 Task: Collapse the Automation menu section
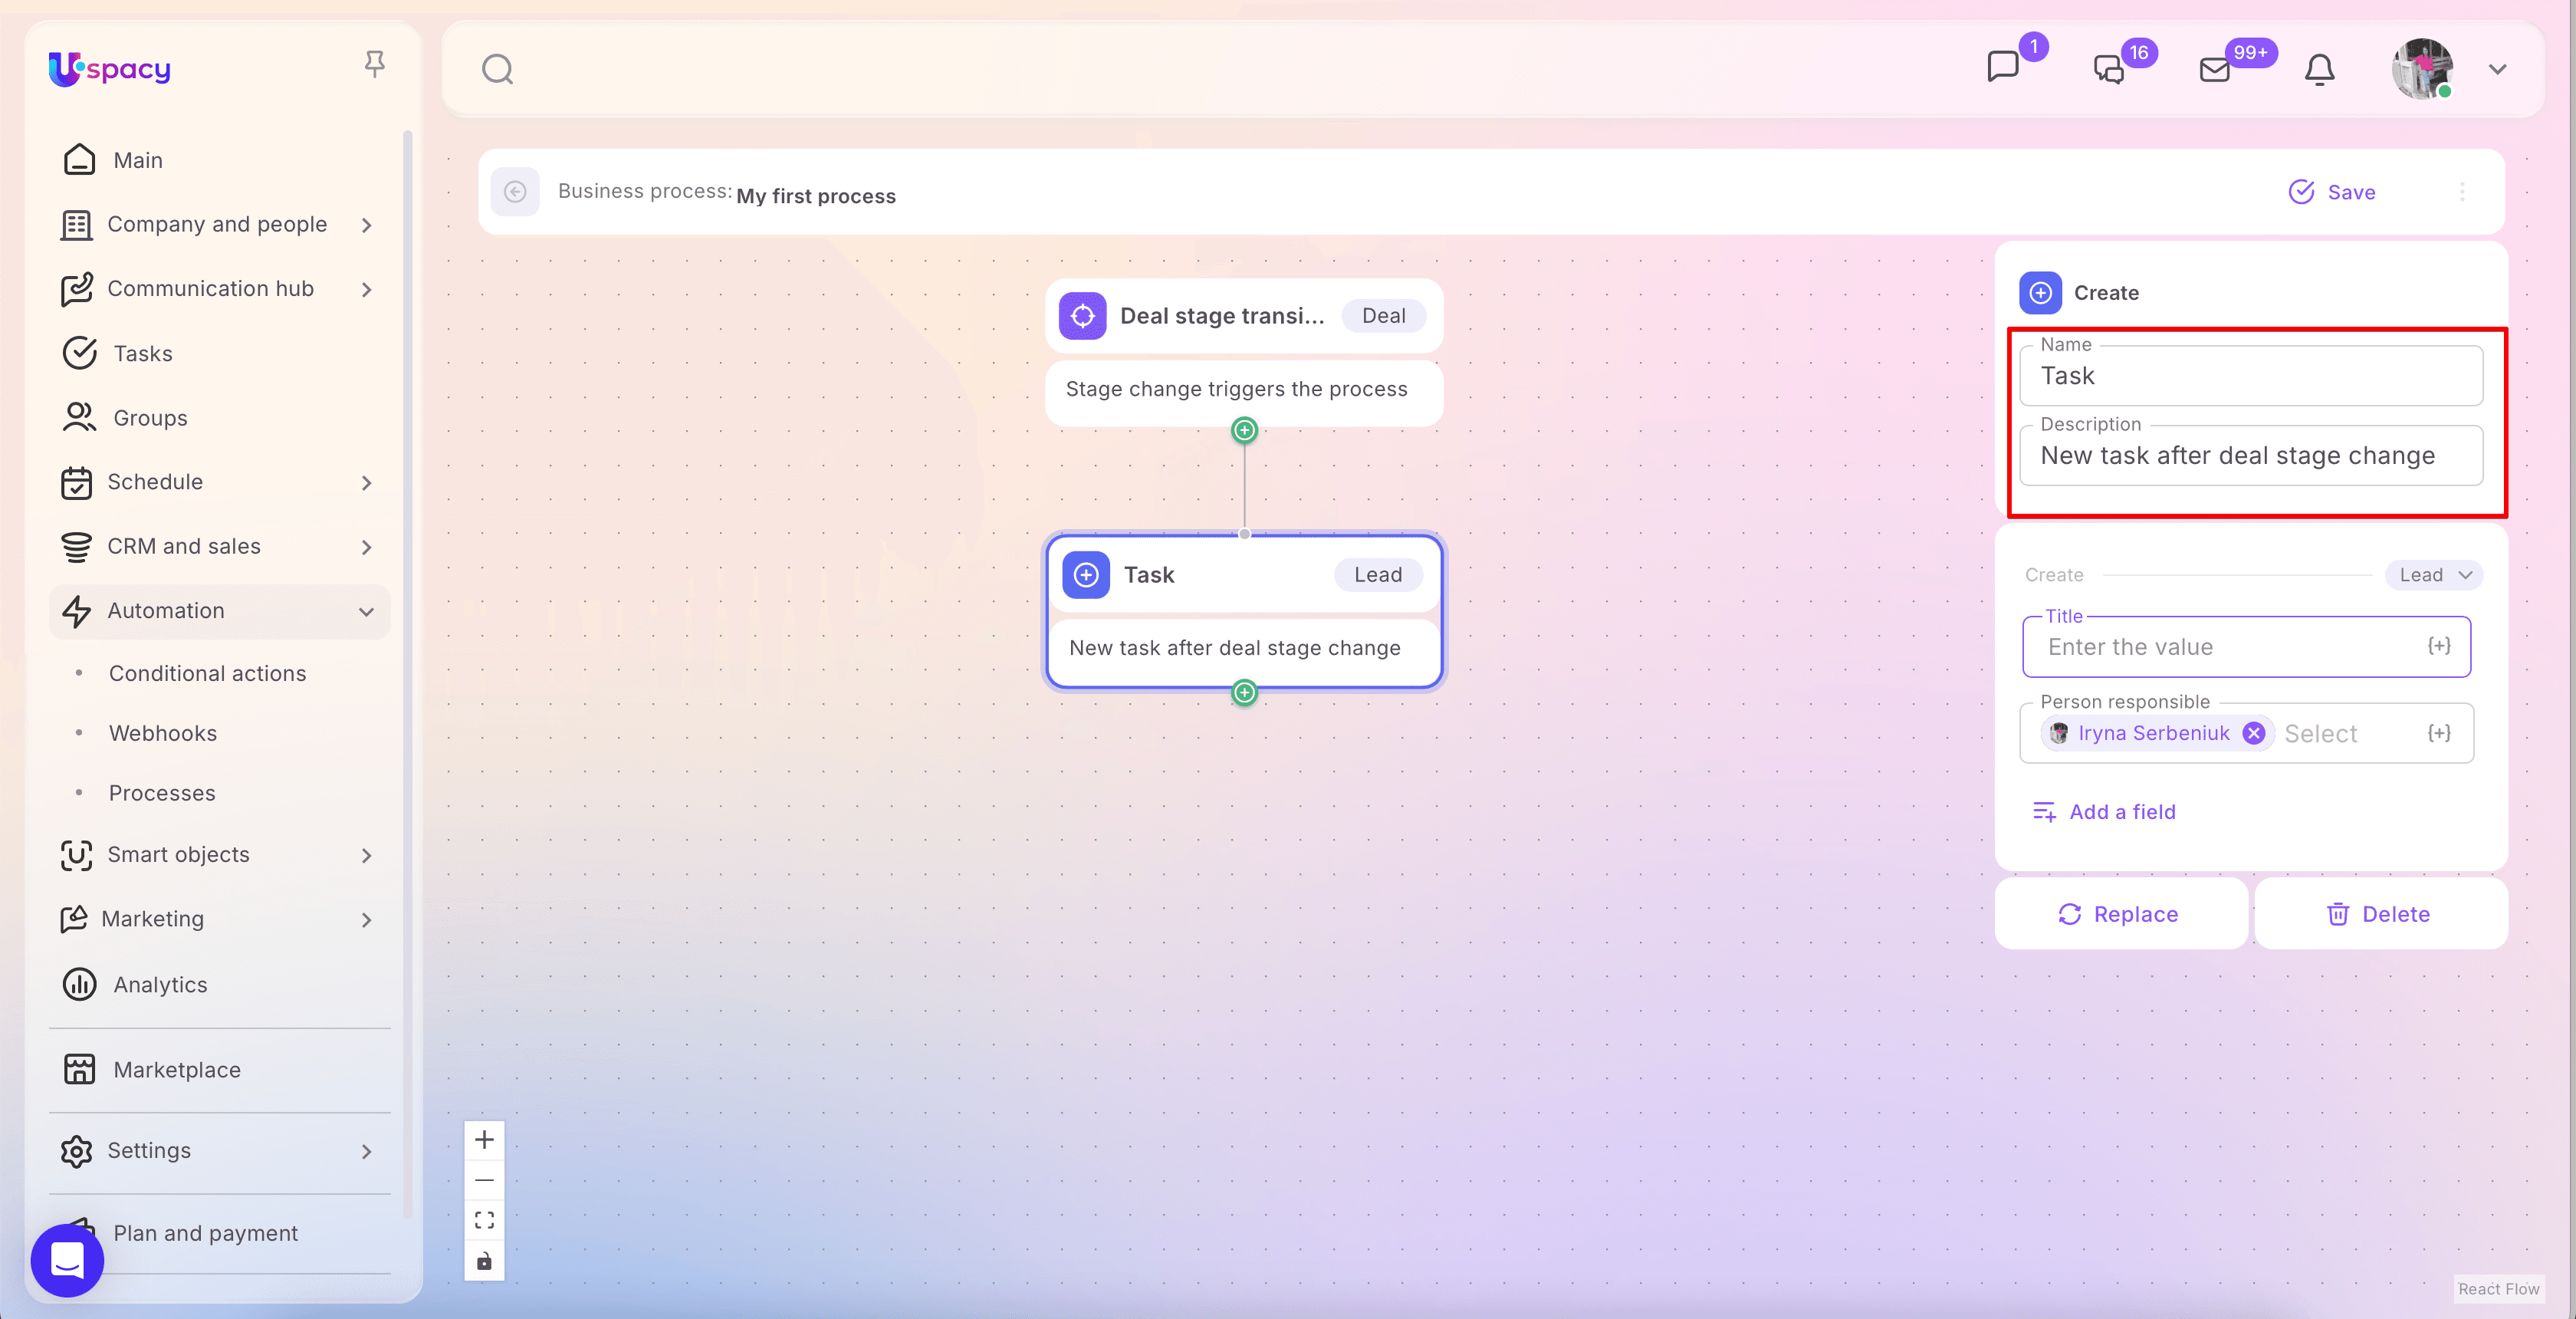(366, 611)
